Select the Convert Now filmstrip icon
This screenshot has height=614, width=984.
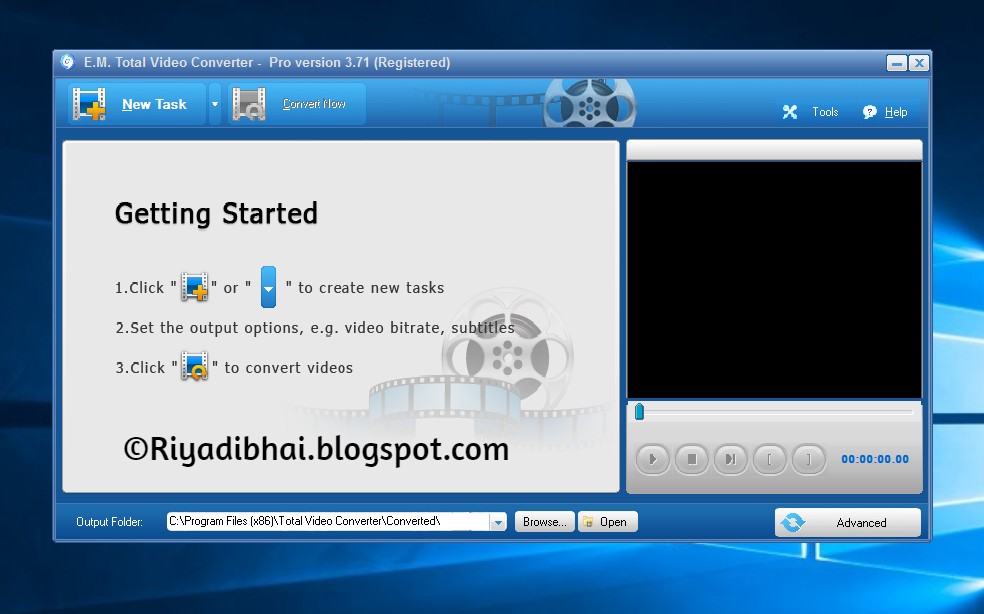[247, 103]
